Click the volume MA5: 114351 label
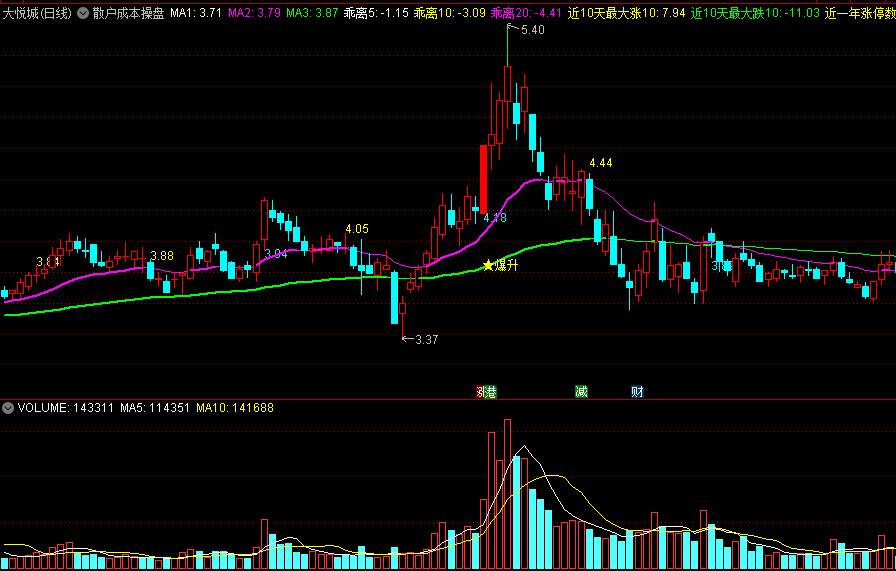This screenshot has height=571, width=896. (155, 408)
